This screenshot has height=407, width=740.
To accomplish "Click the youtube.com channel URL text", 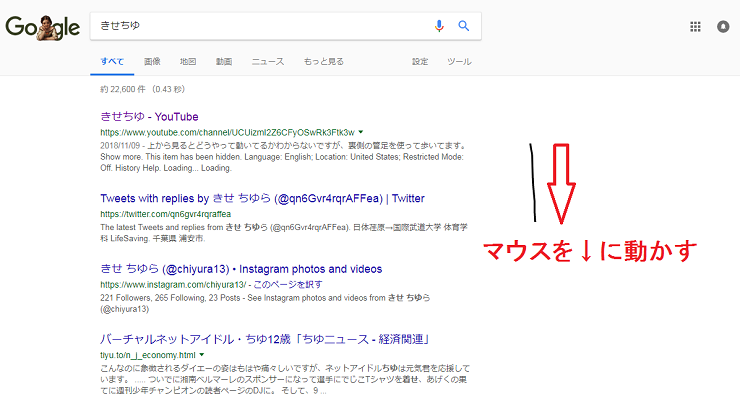I will pyautogui.click(x=227, y=132).
